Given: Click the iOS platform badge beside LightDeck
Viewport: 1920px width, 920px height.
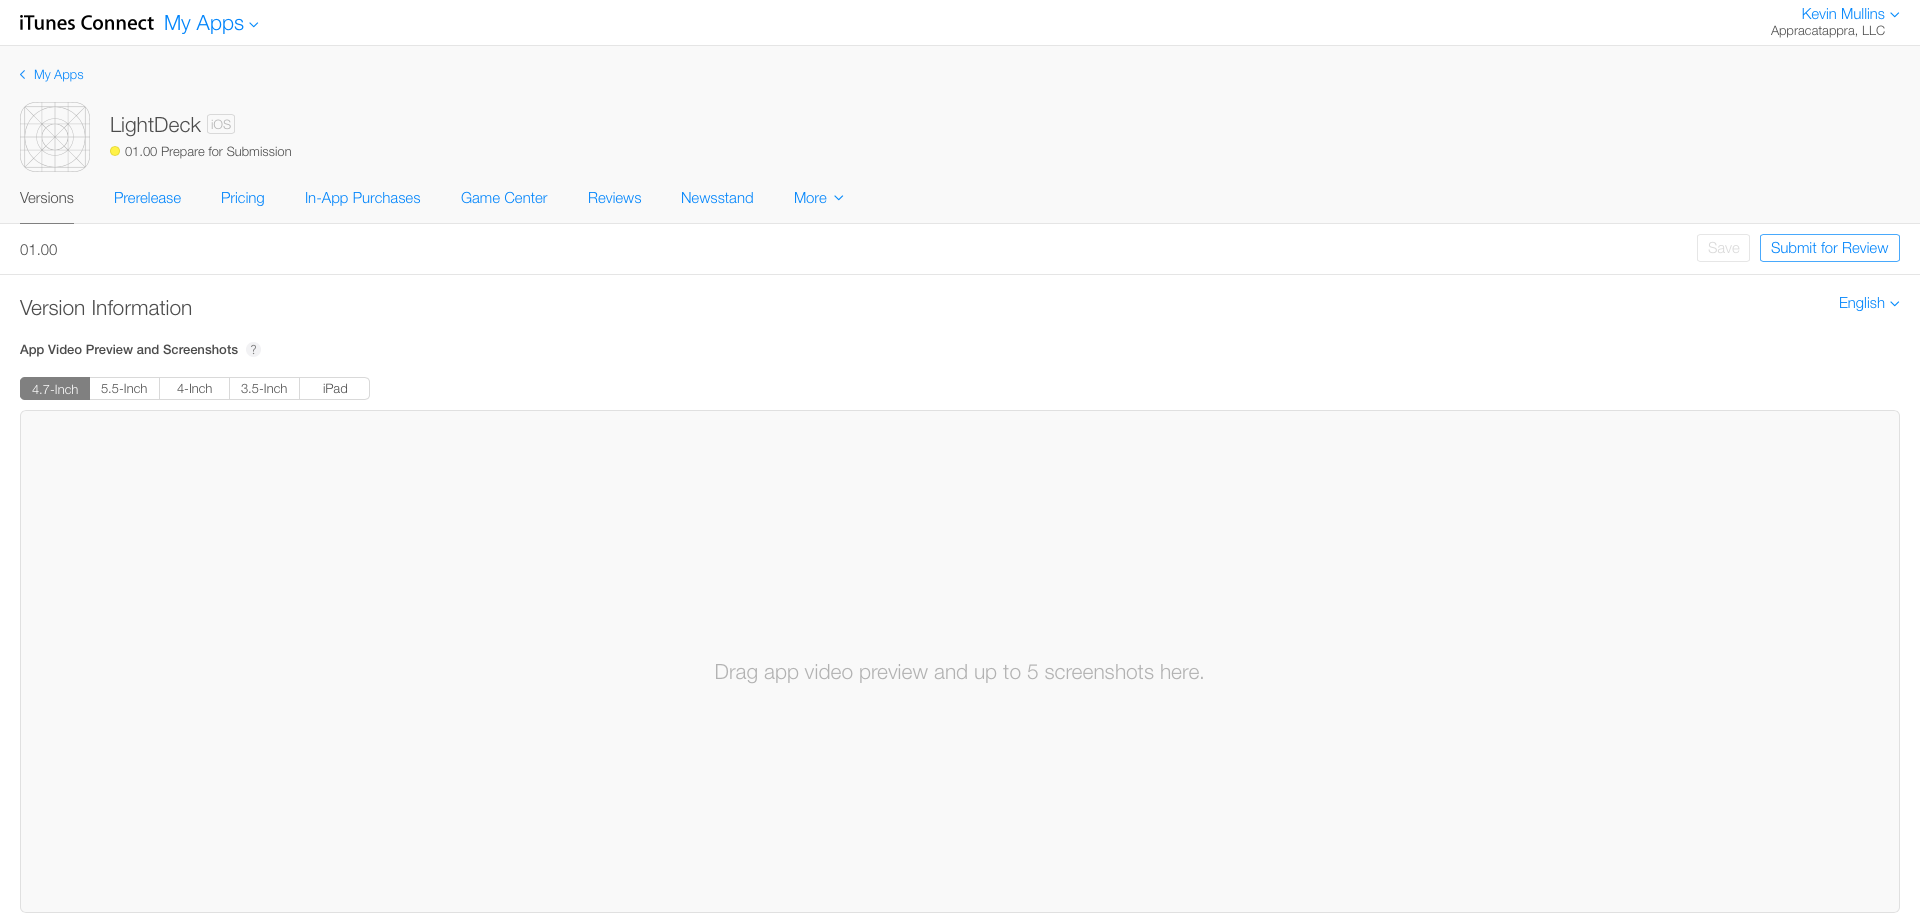Looking at the screenshot, I should pyautogui.click(x=220, y=124).
